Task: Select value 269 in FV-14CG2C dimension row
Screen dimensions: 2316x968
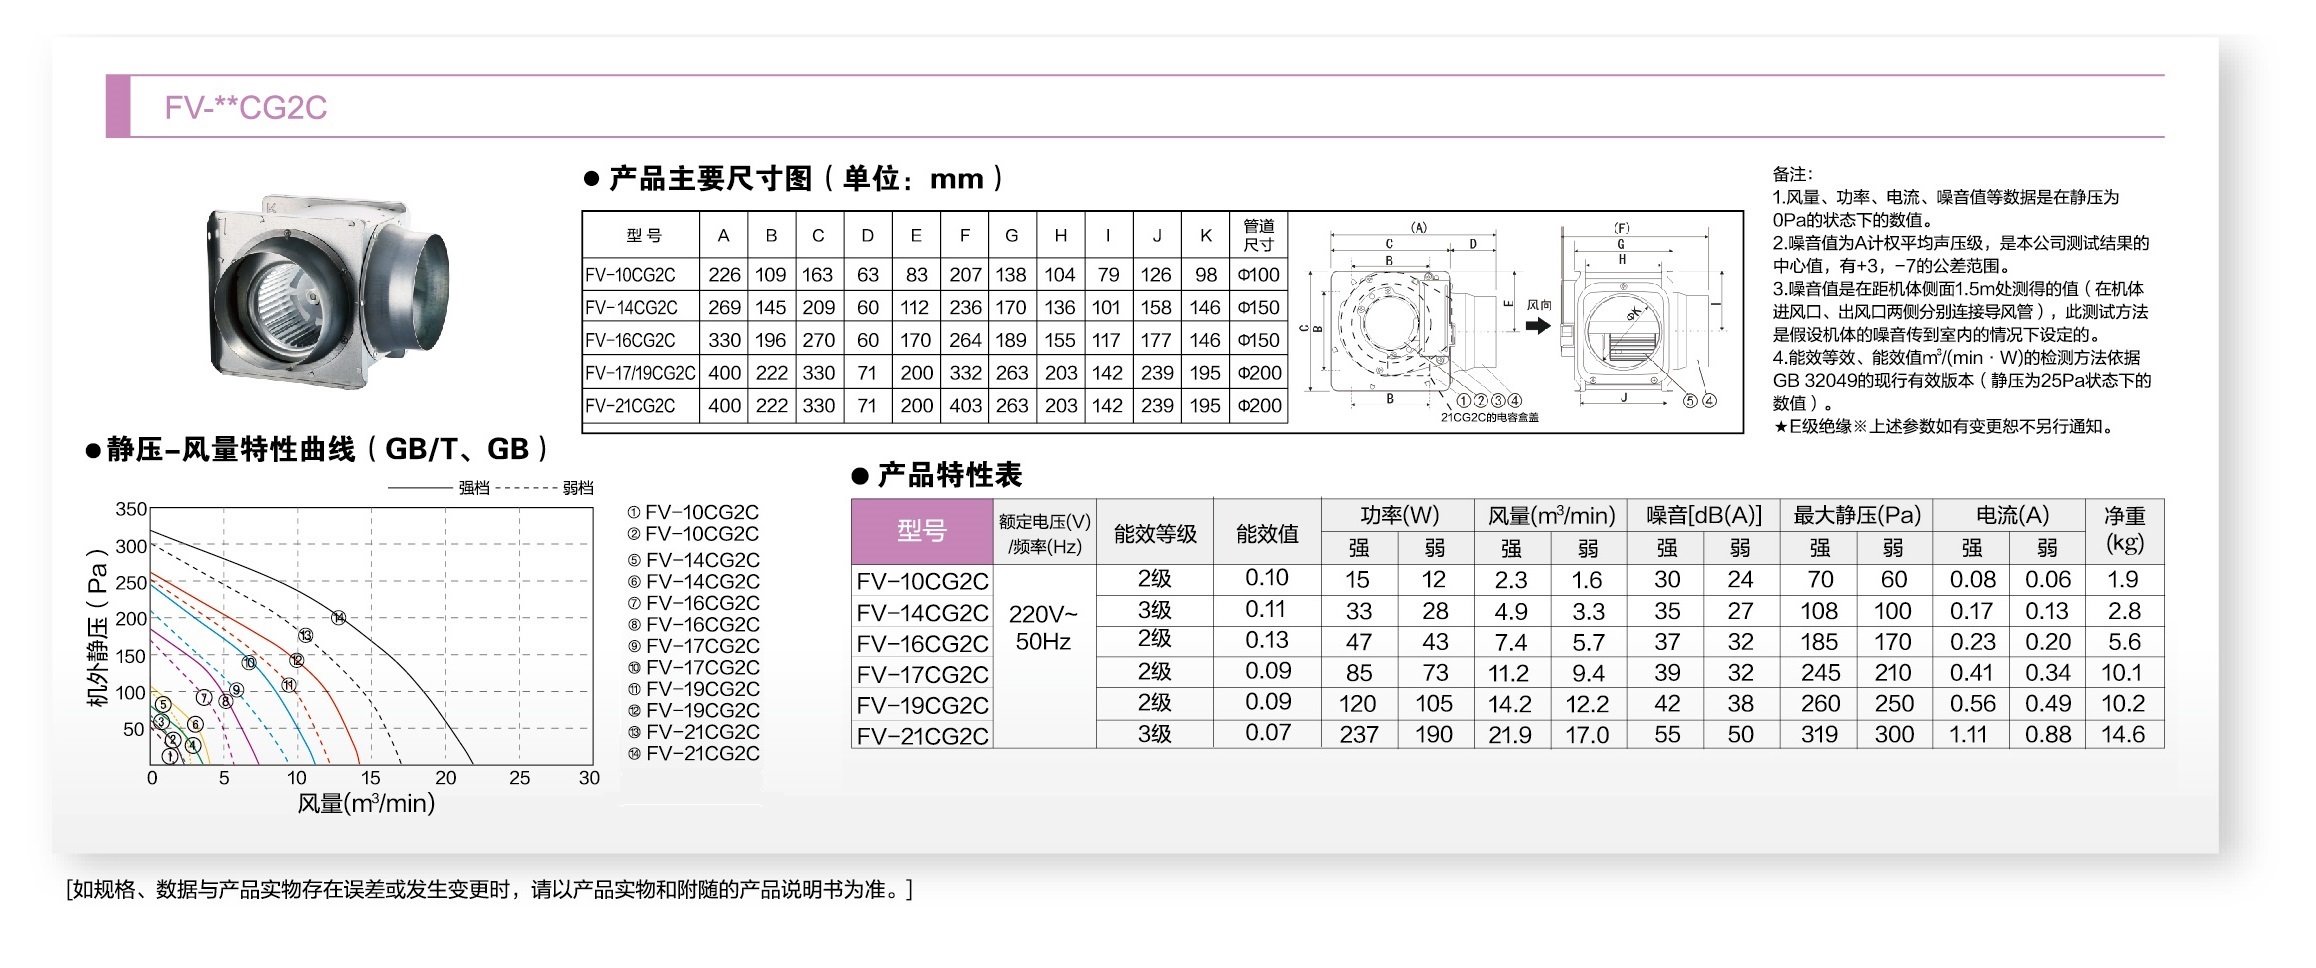Action: pyautogui.click(x=724, y=307)
